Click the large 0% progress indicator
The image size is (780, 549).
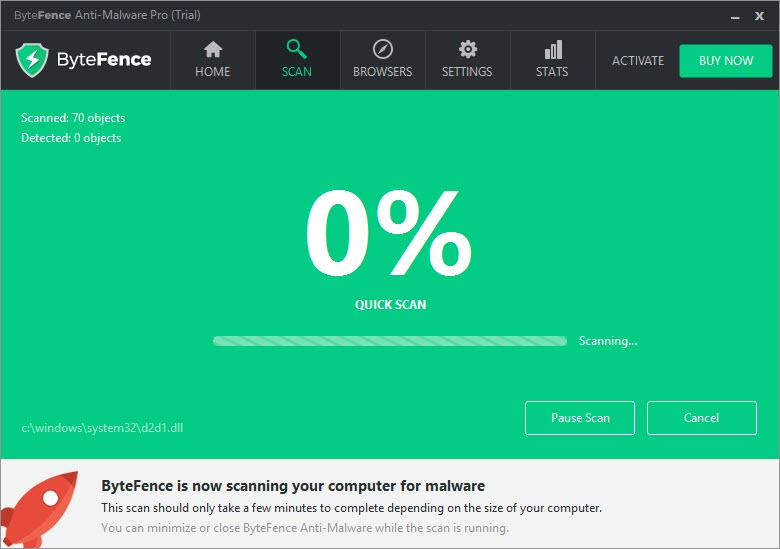pyautogui.click(x=389, y=233)
